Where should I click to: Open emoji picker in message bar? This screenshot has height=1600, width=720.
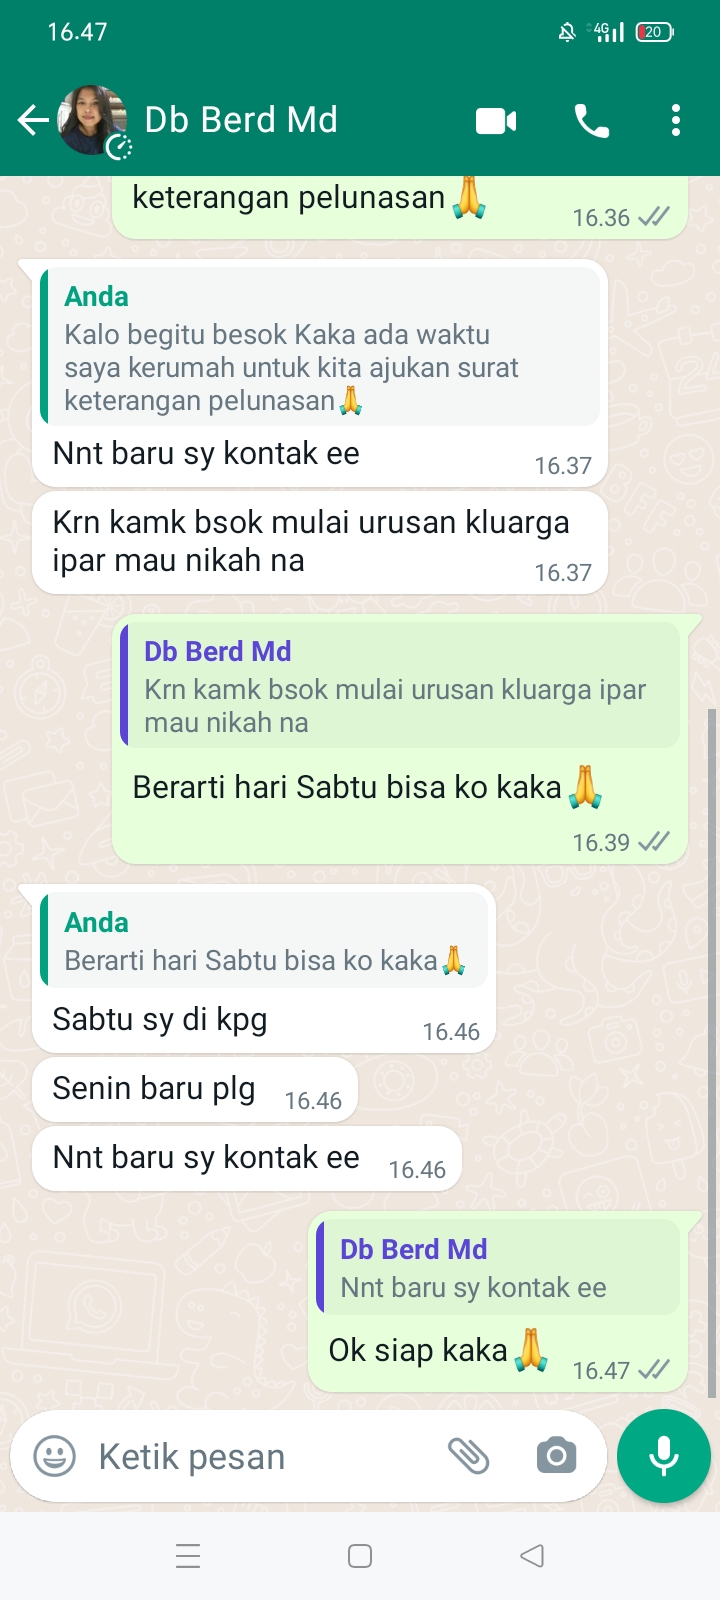coord(55,1456)
